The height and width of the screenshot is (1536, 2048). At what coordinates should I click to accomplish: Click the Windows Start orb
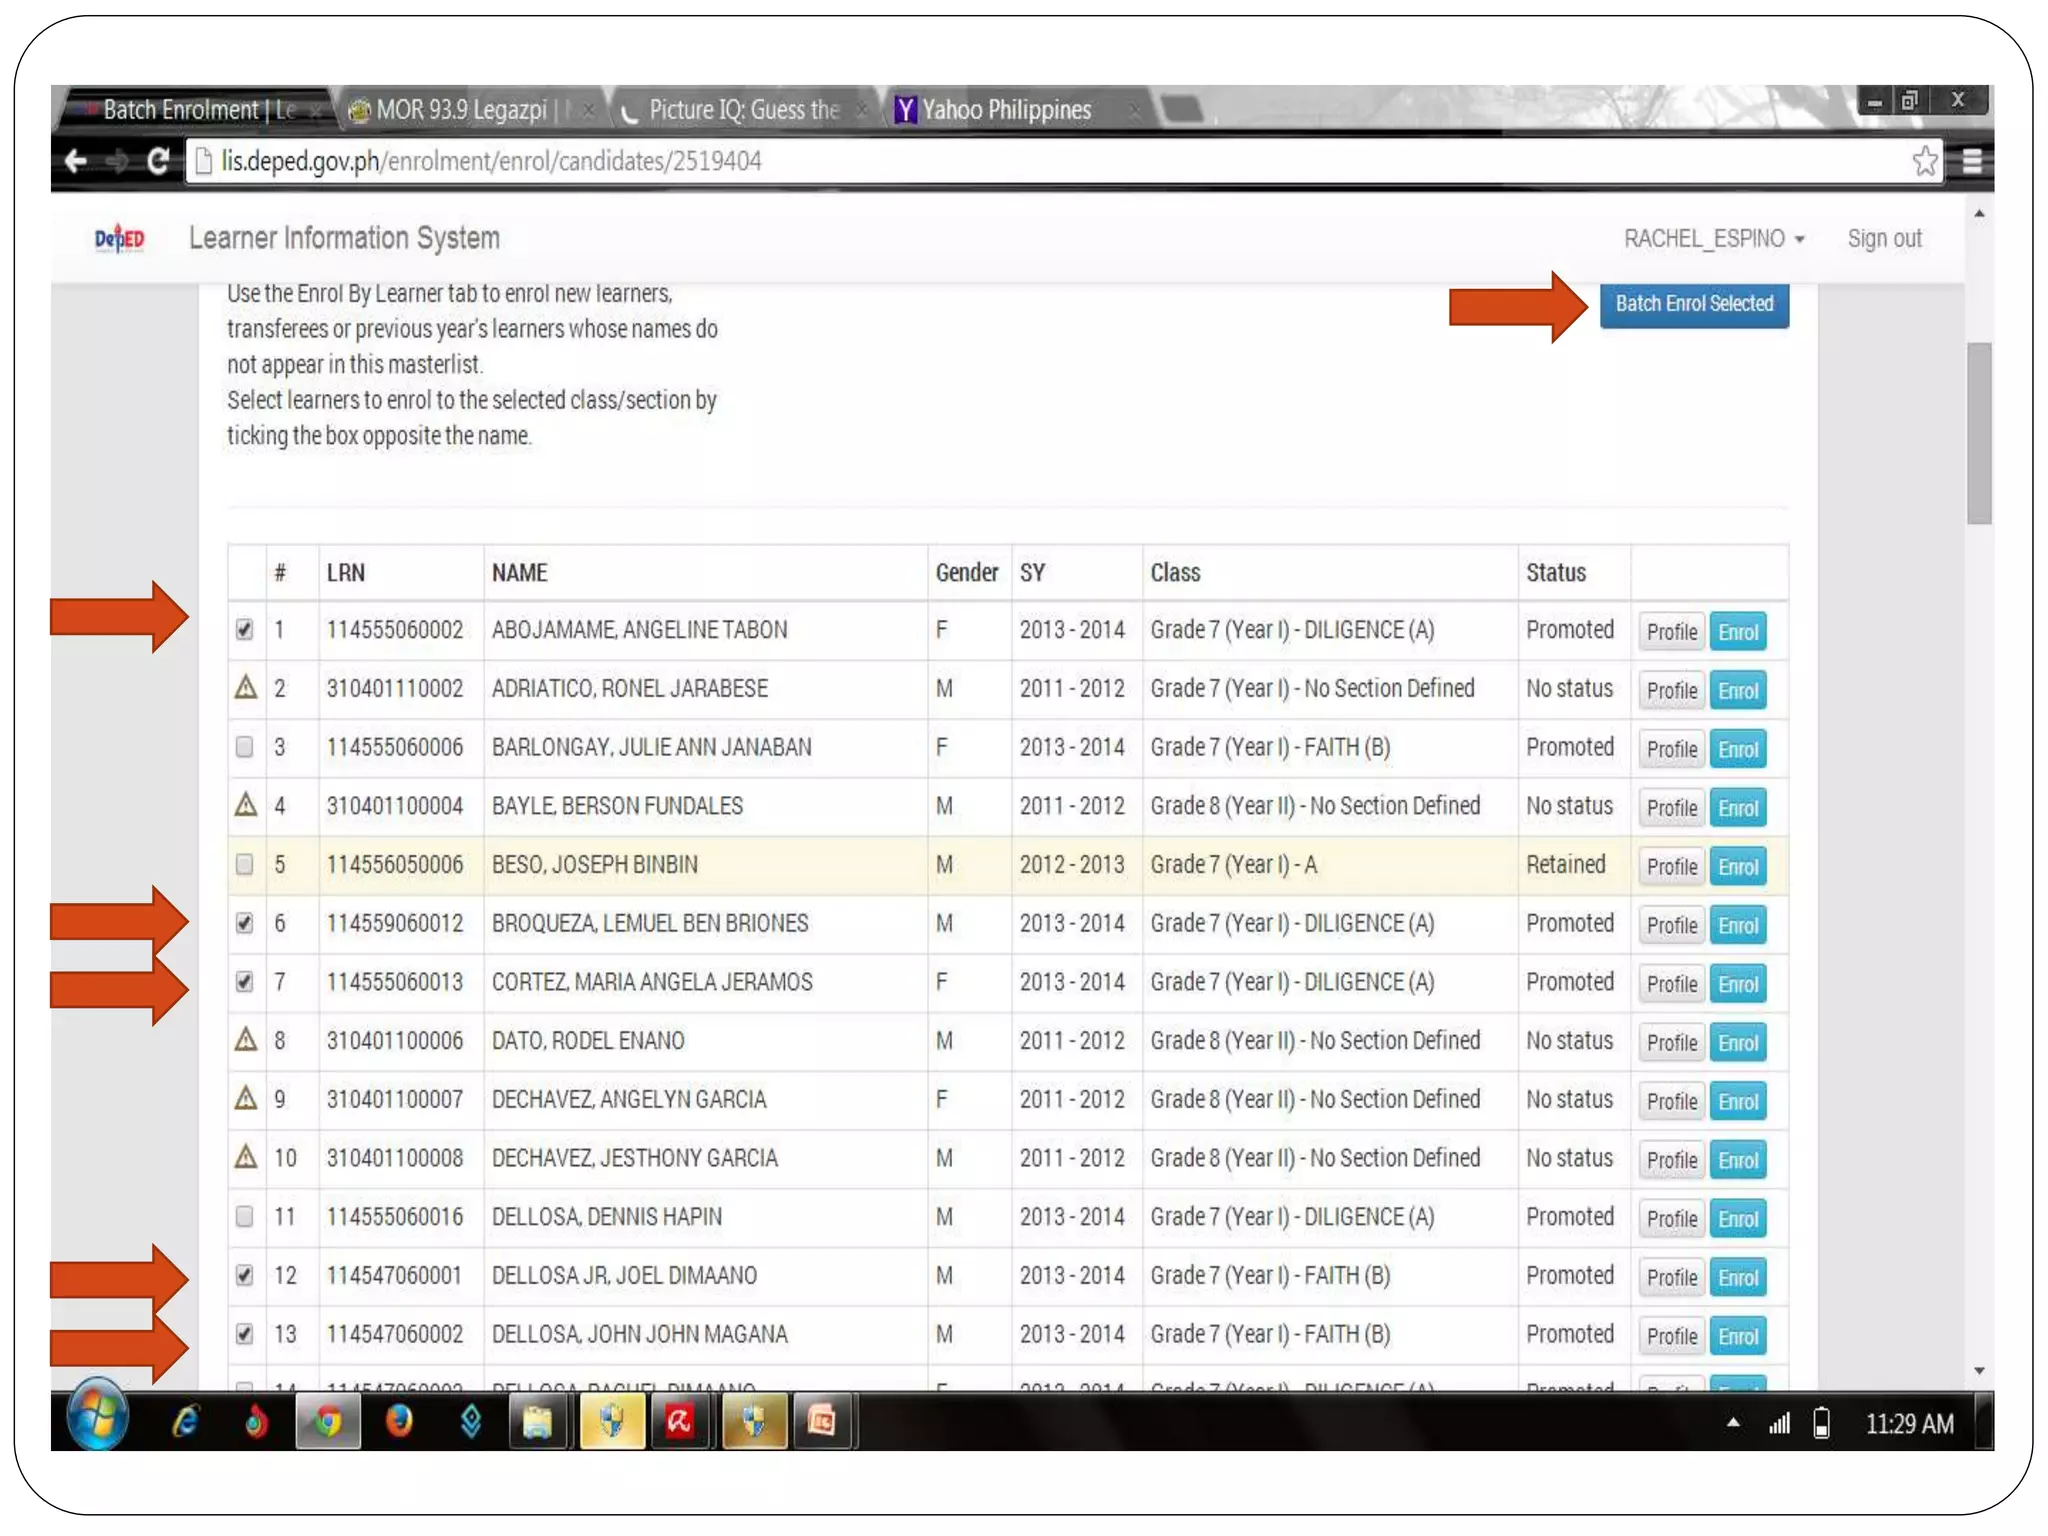pyautogui.click(x=97, y=1419)
